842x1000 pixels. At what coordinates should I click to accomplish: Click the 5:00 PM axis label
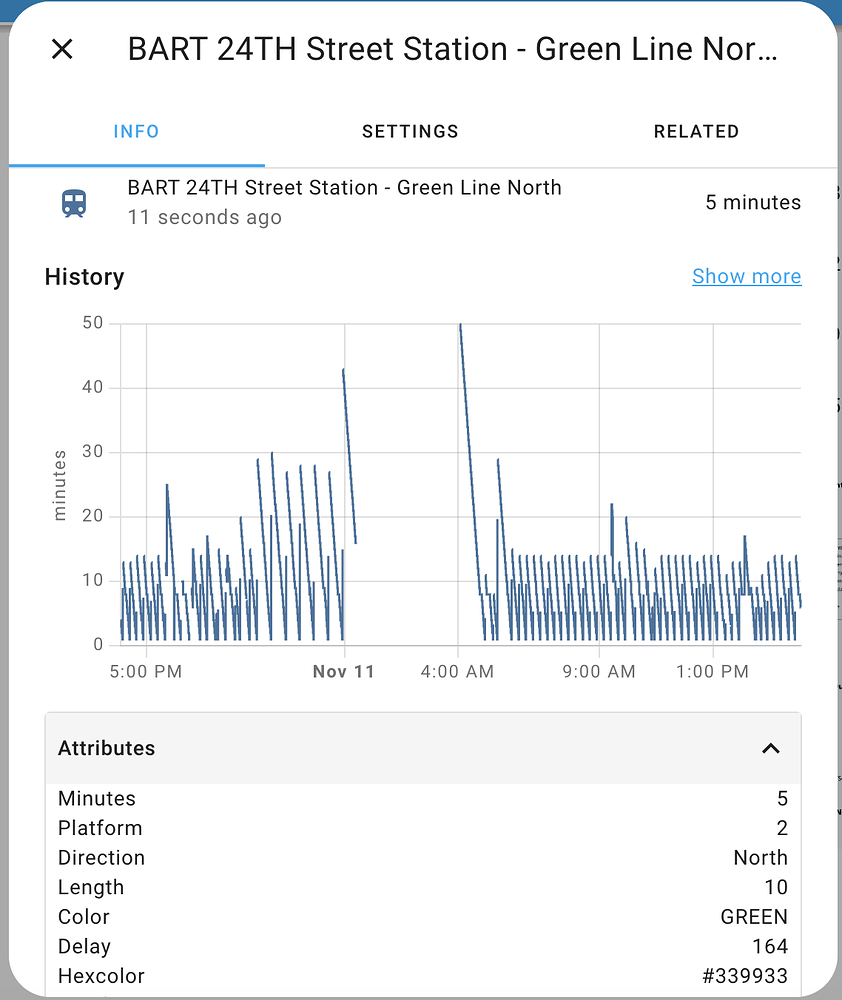146,672
